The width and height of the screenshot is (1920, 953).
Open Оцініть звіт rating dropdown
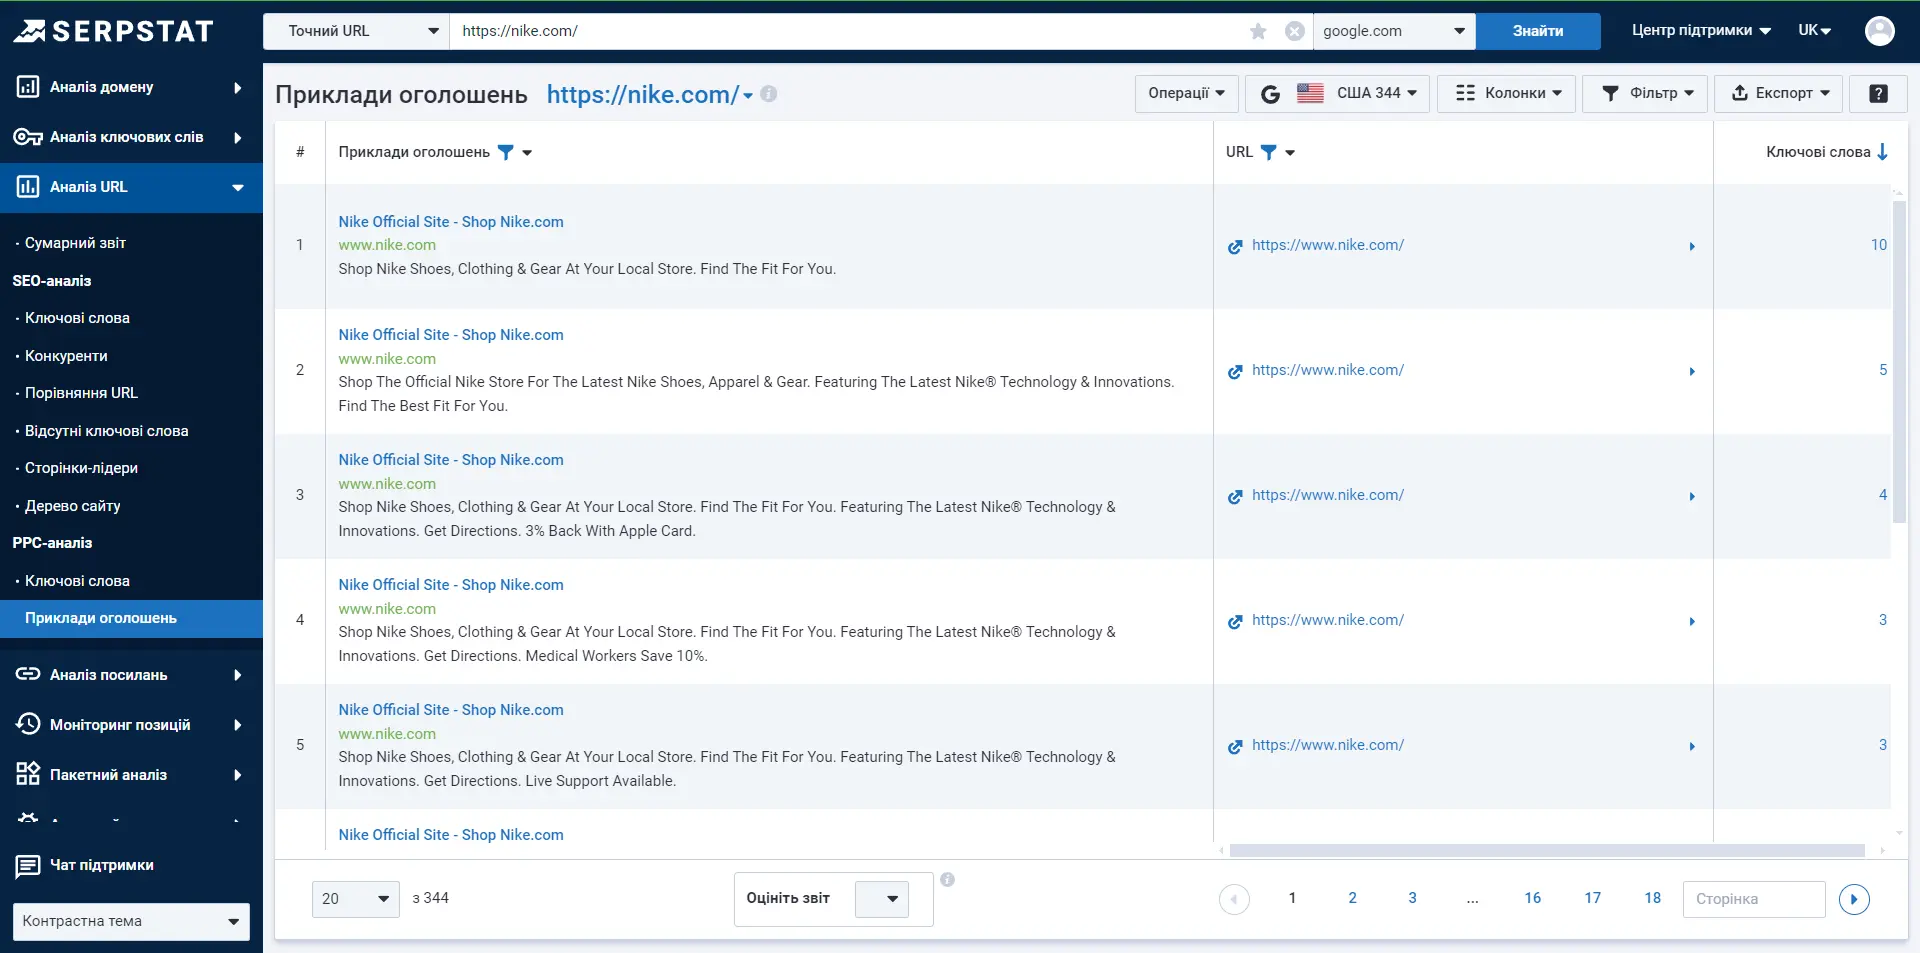tap(882, 899)
